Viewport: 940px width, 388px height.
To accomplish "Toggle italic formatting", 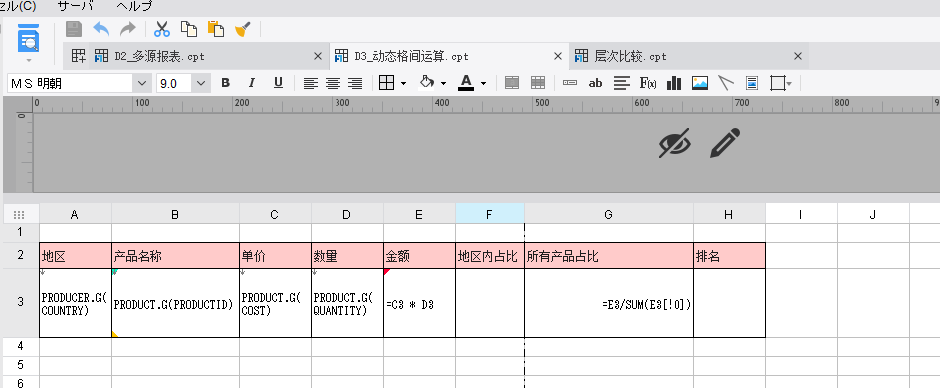I will tap(252, 83).
